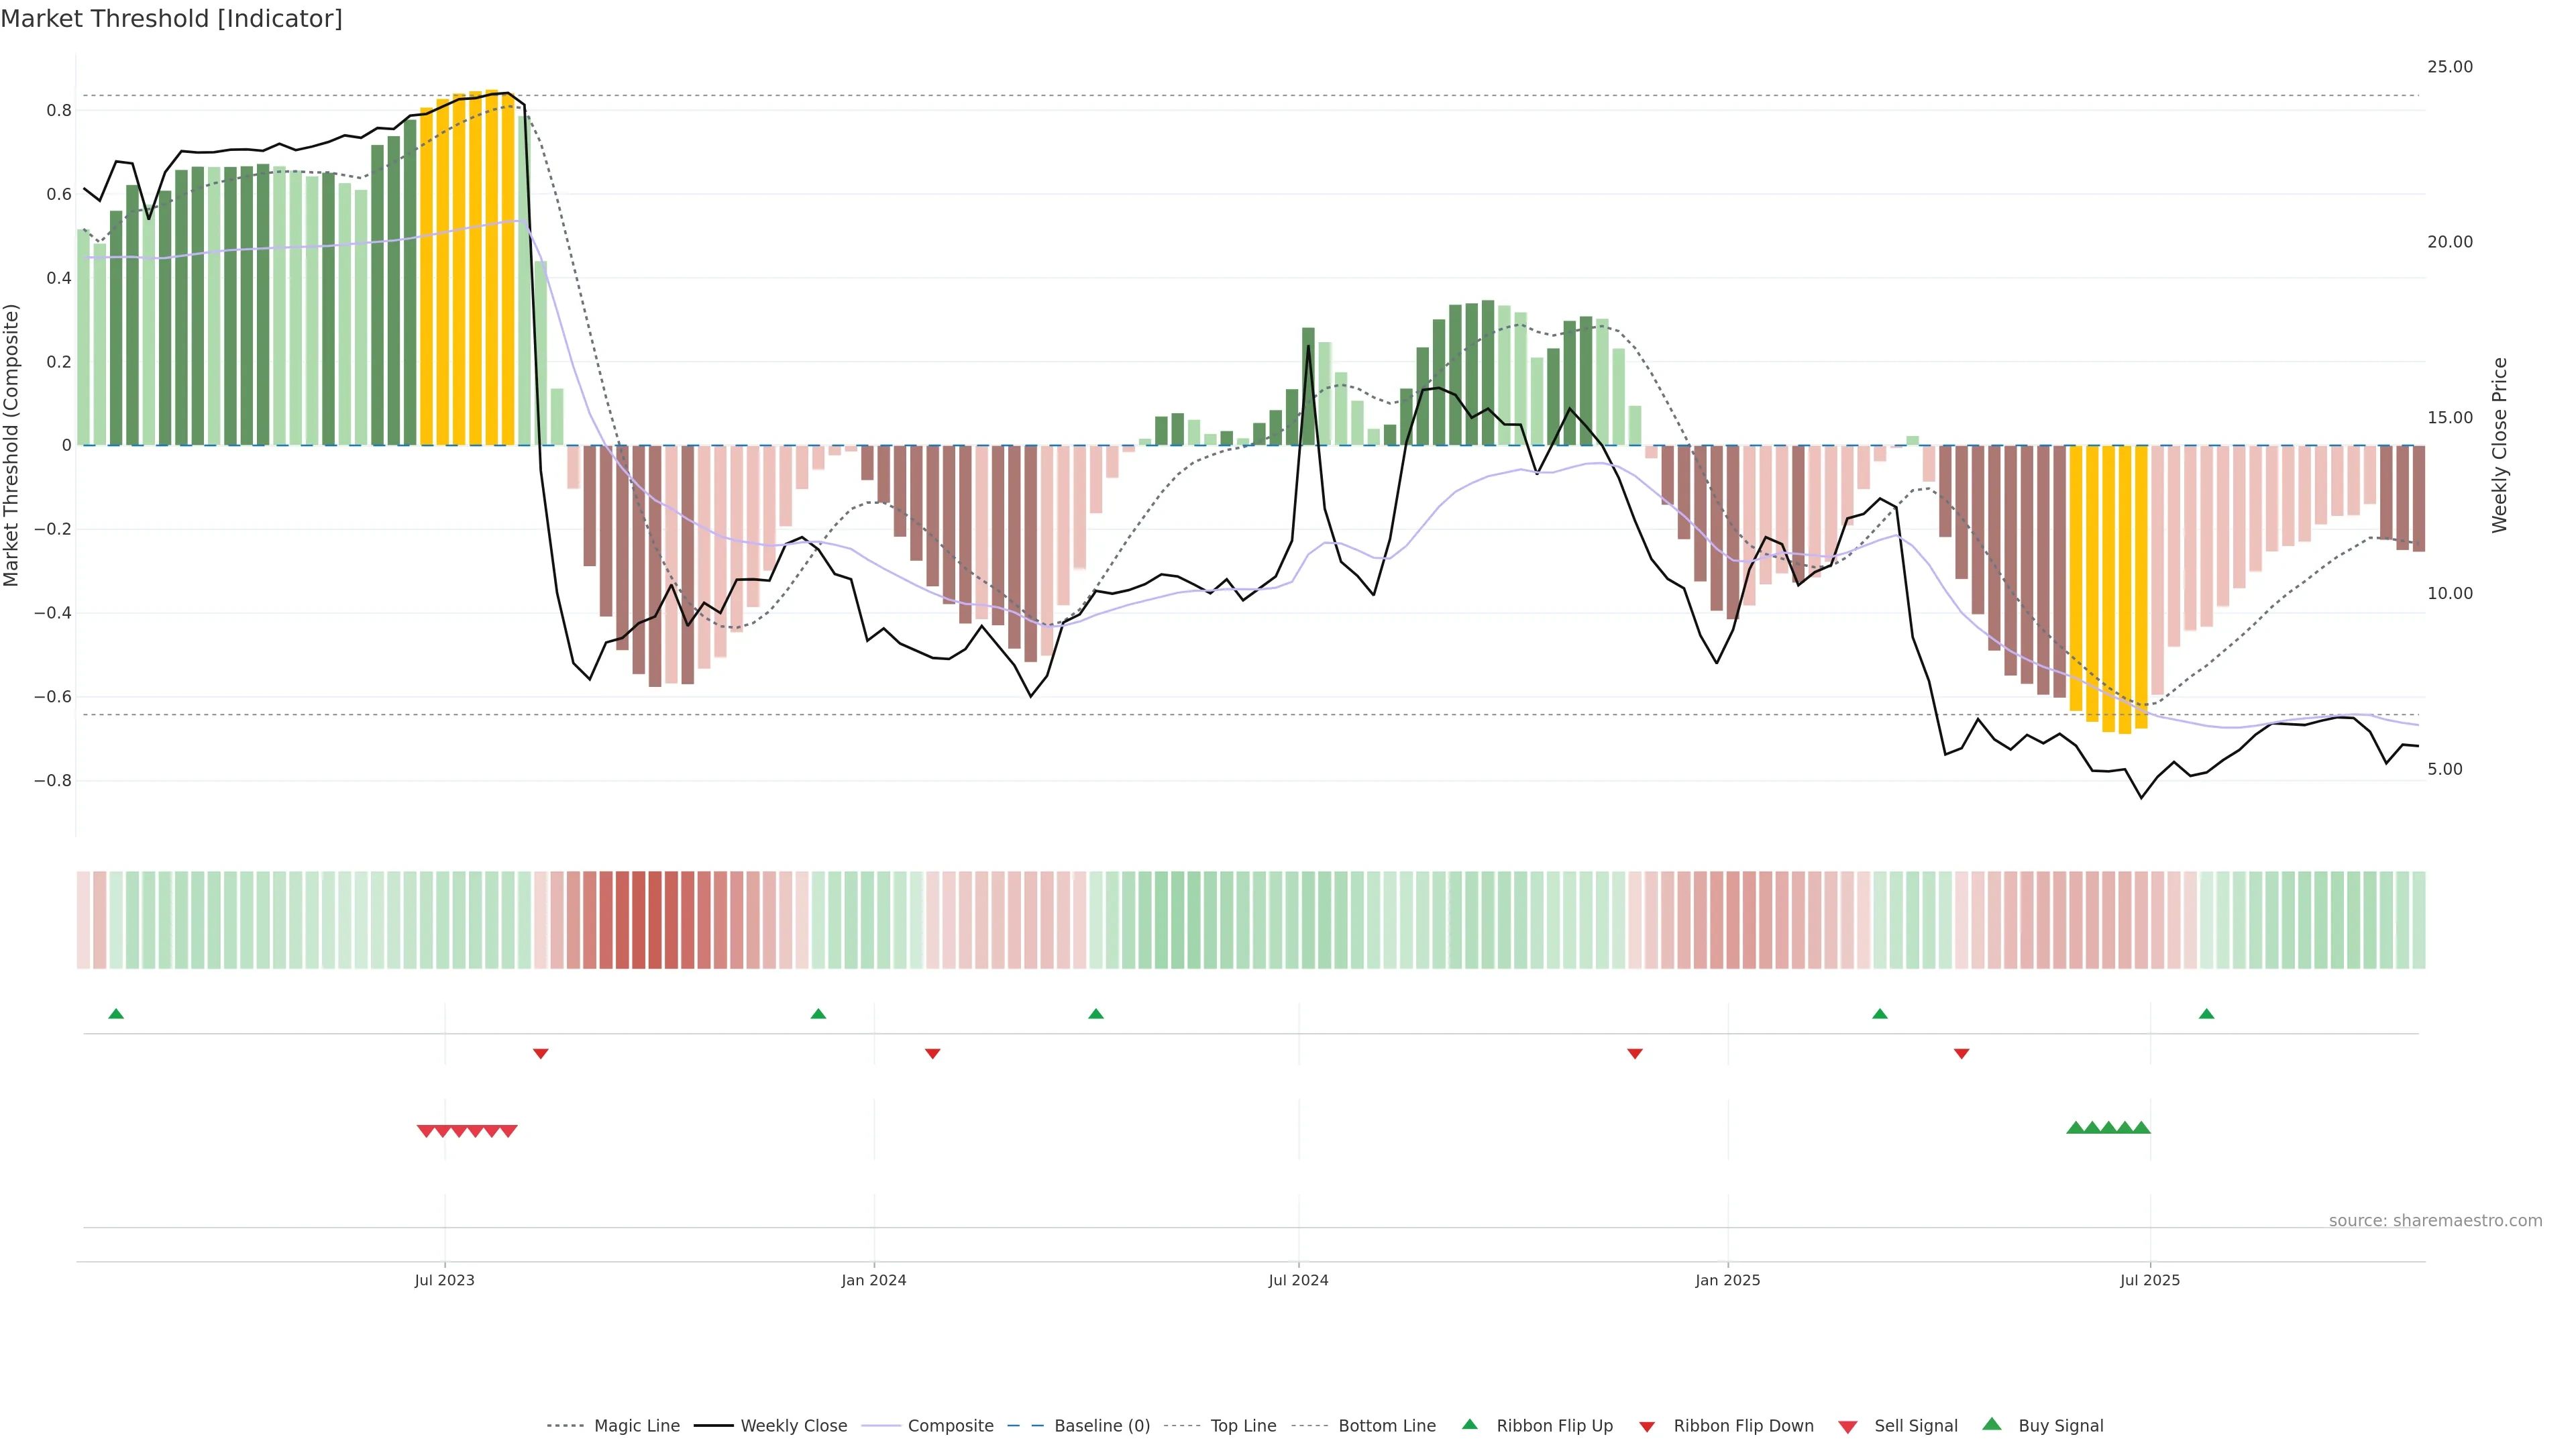Click Sell Signal legend icon
This screenshot has height=1449, width=2576.
click(x=1847, y=1426)
